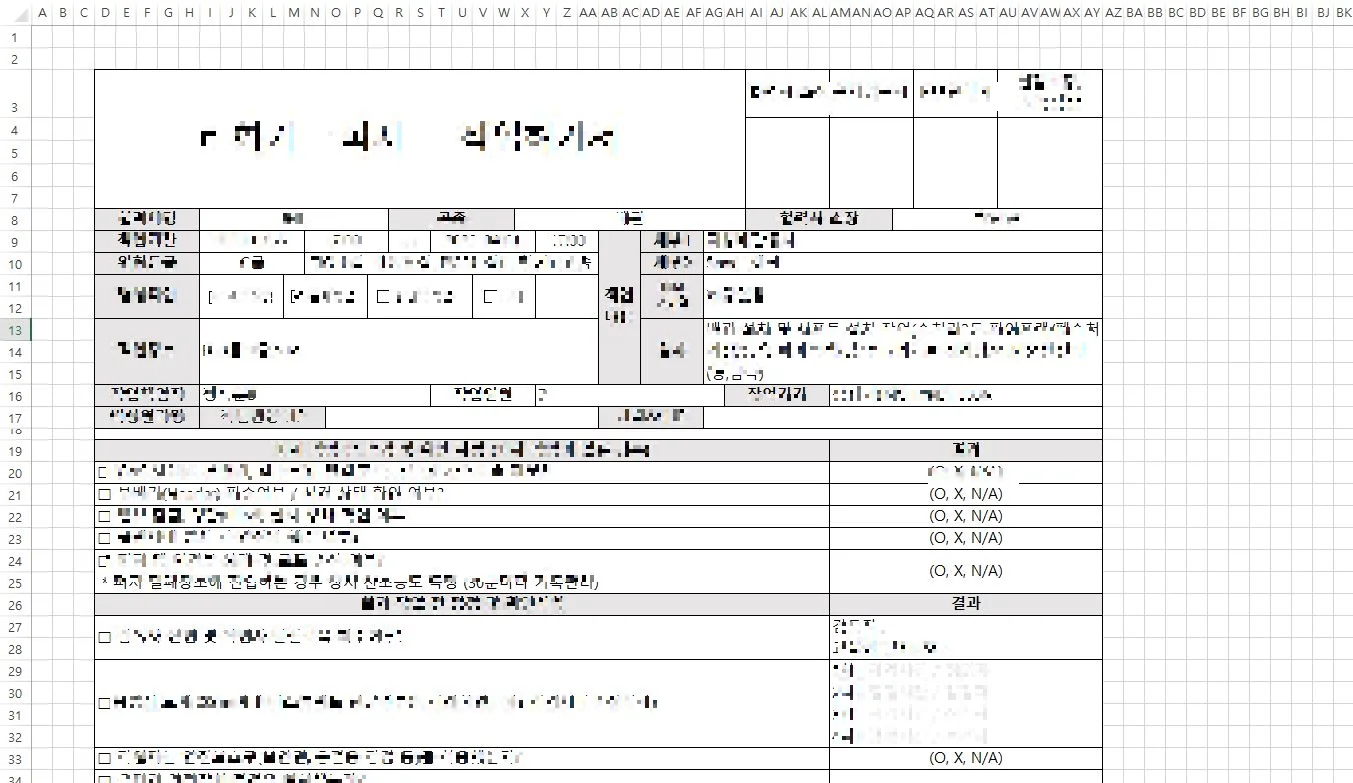Tick the checked checkbox in row 11
1353x783 pixels.
pos(295,297)
